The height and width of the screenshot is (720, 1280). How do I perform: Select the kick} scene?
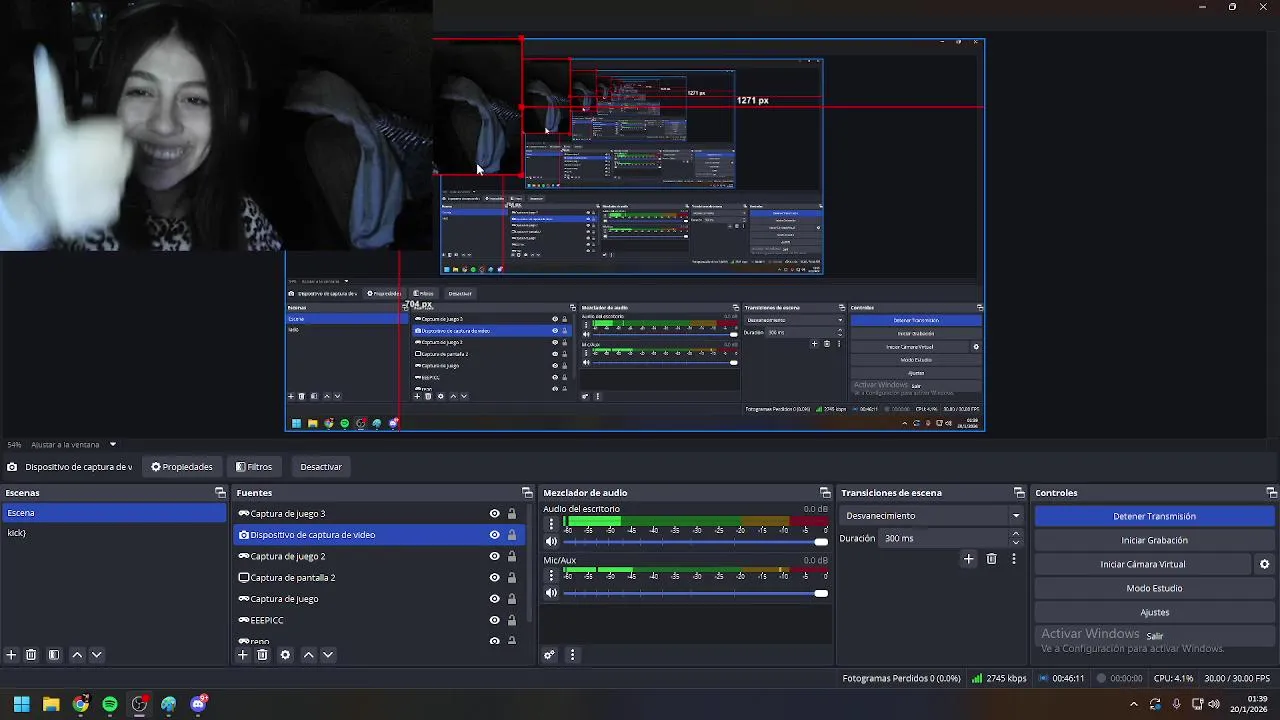click(x=114, y=533)
